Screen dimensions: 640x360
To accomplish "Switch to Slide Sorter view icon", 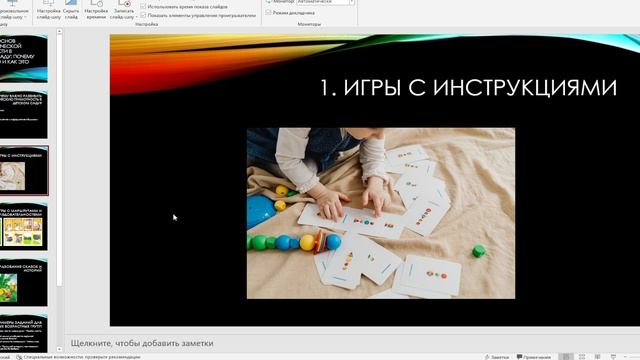I will 582,357.
